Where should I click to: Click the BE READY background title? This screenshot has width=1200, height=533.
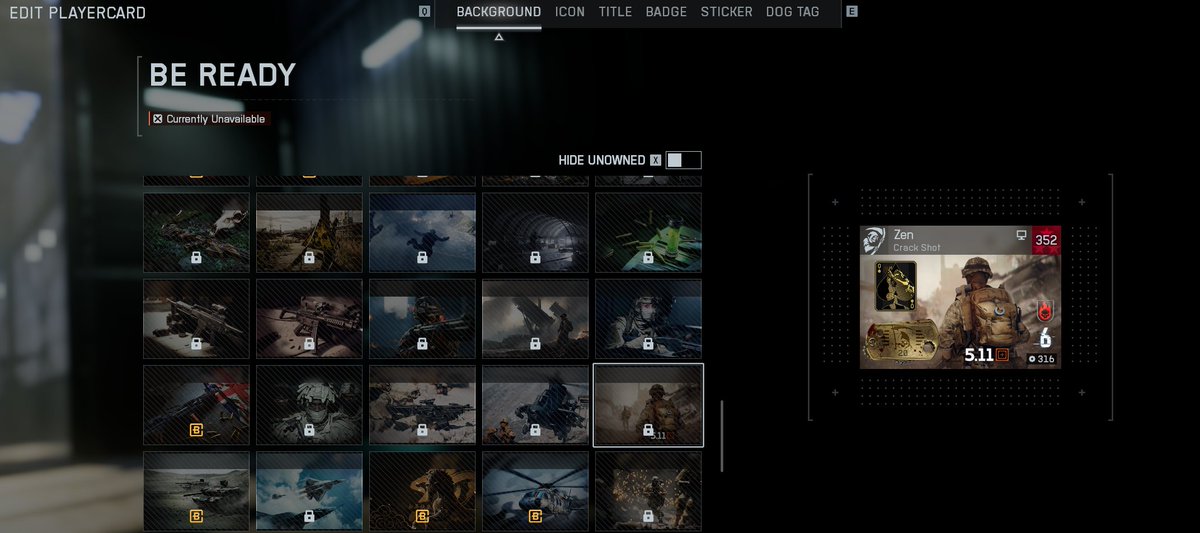click(222, 75)
